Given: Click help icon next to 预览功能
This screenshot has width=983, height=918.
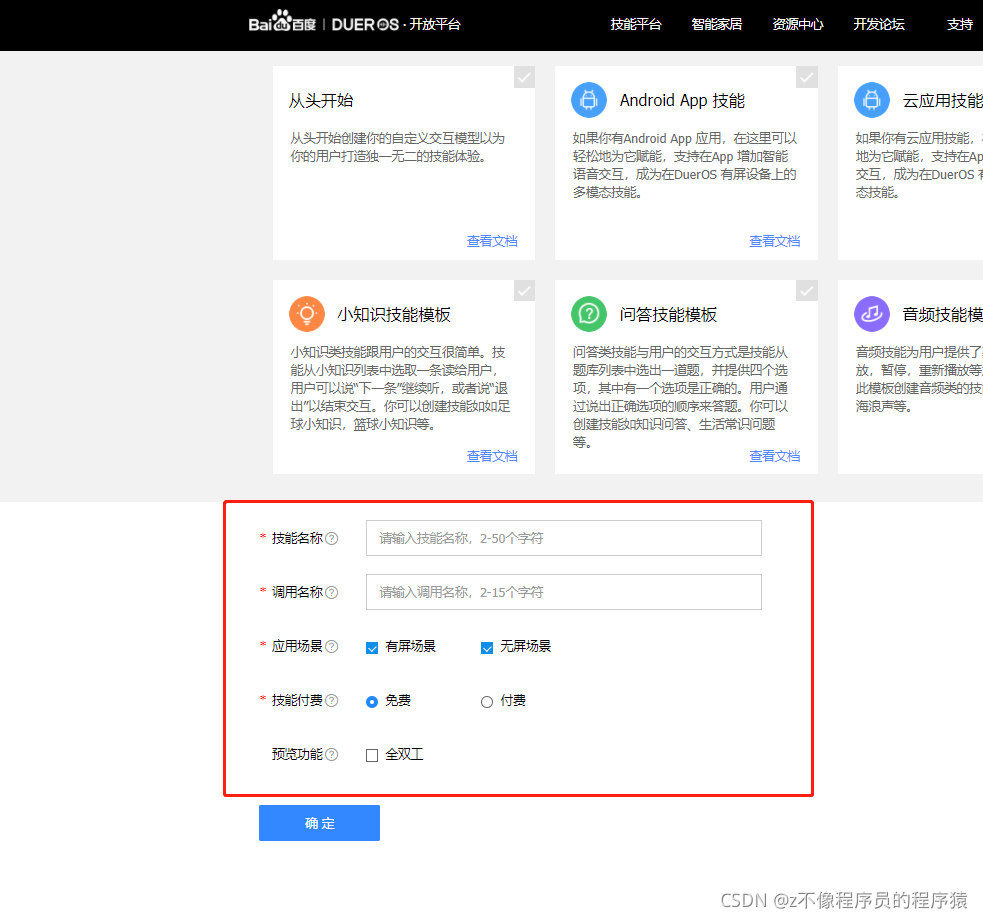Looking at the screenshot, I should click(332, 754).
